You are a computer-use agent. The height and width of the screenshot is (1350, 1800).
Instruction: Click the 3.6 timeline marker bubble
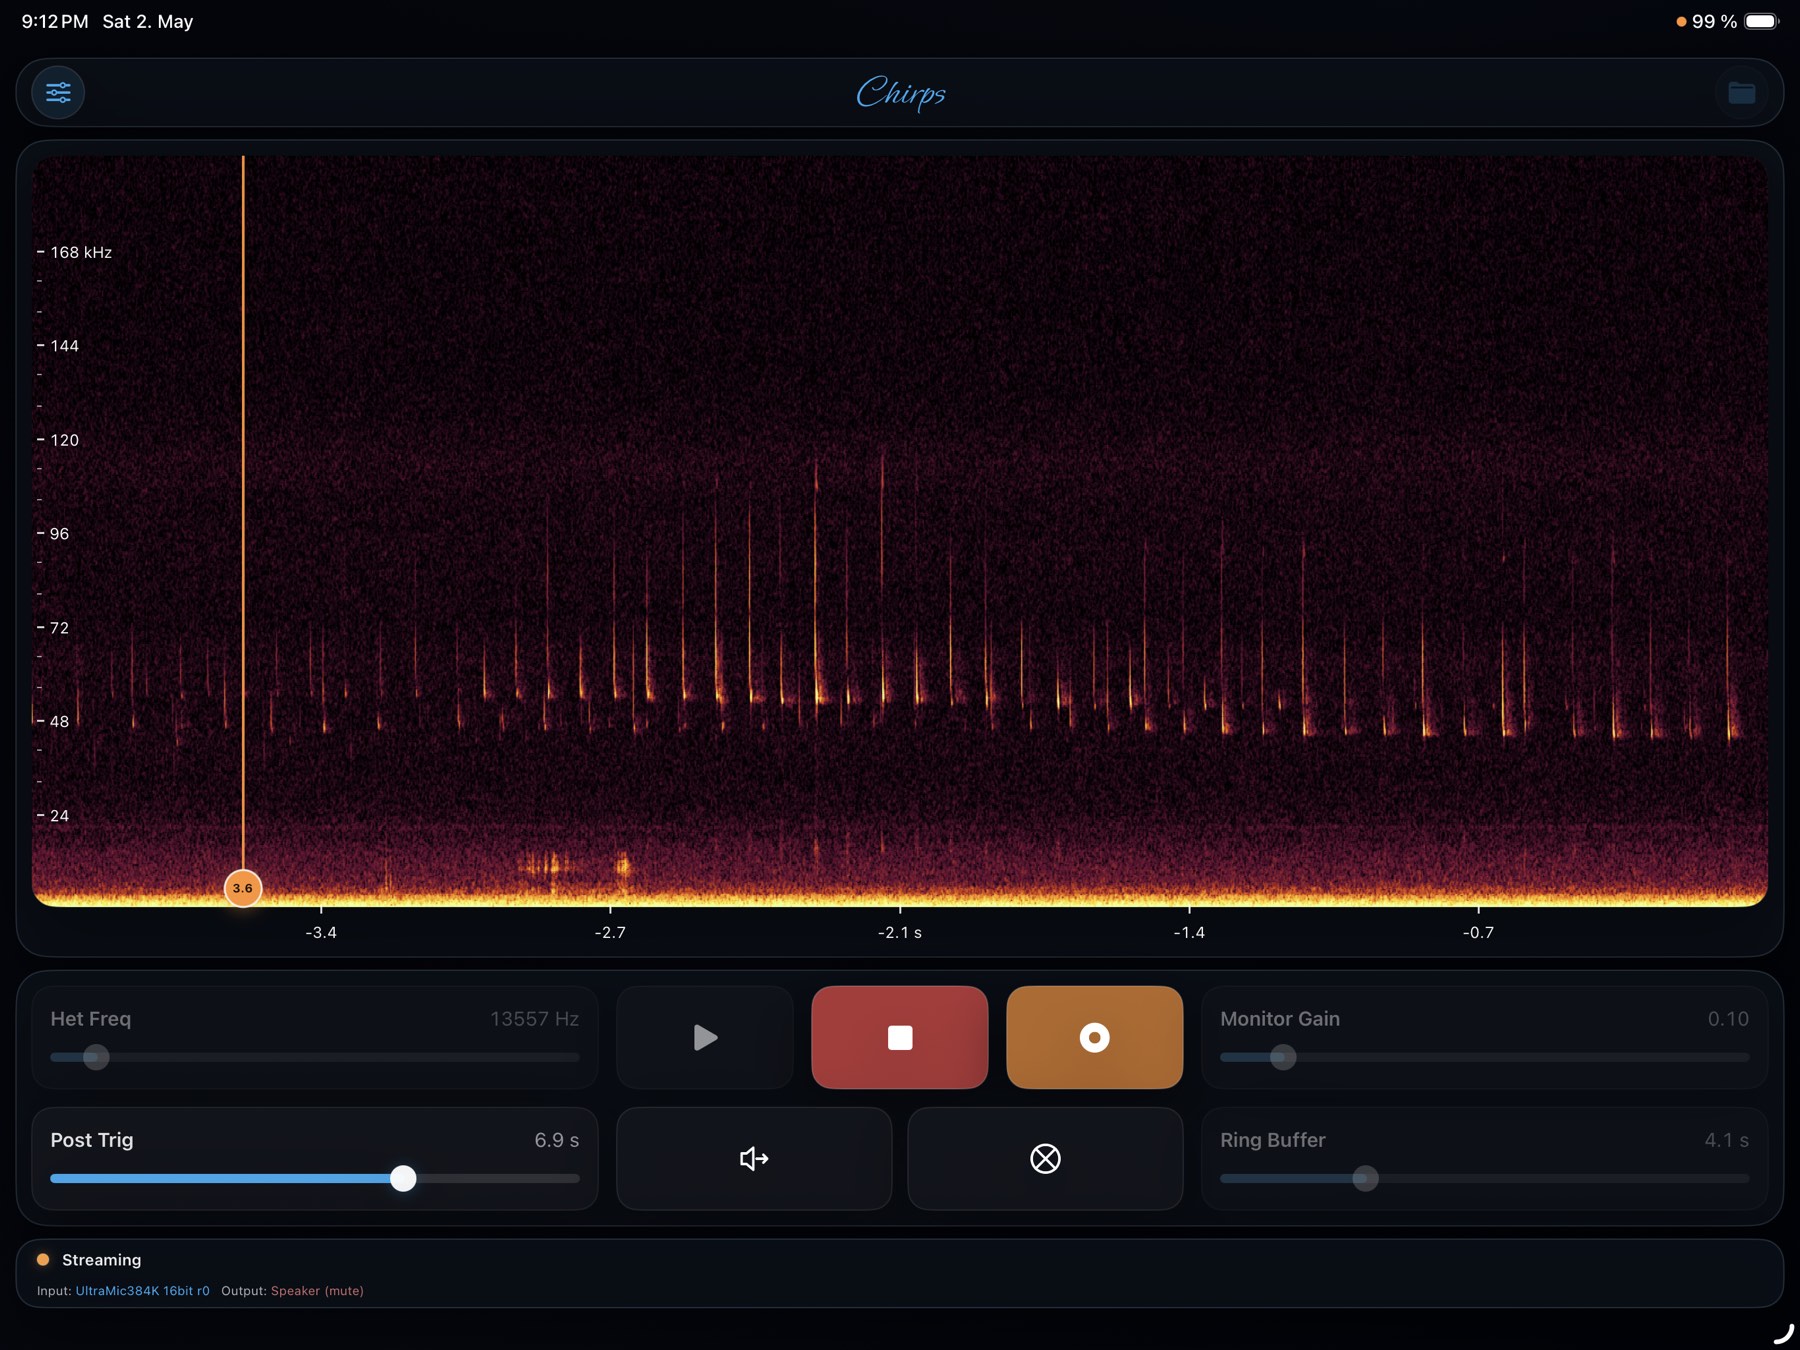[x=243, y=888]
